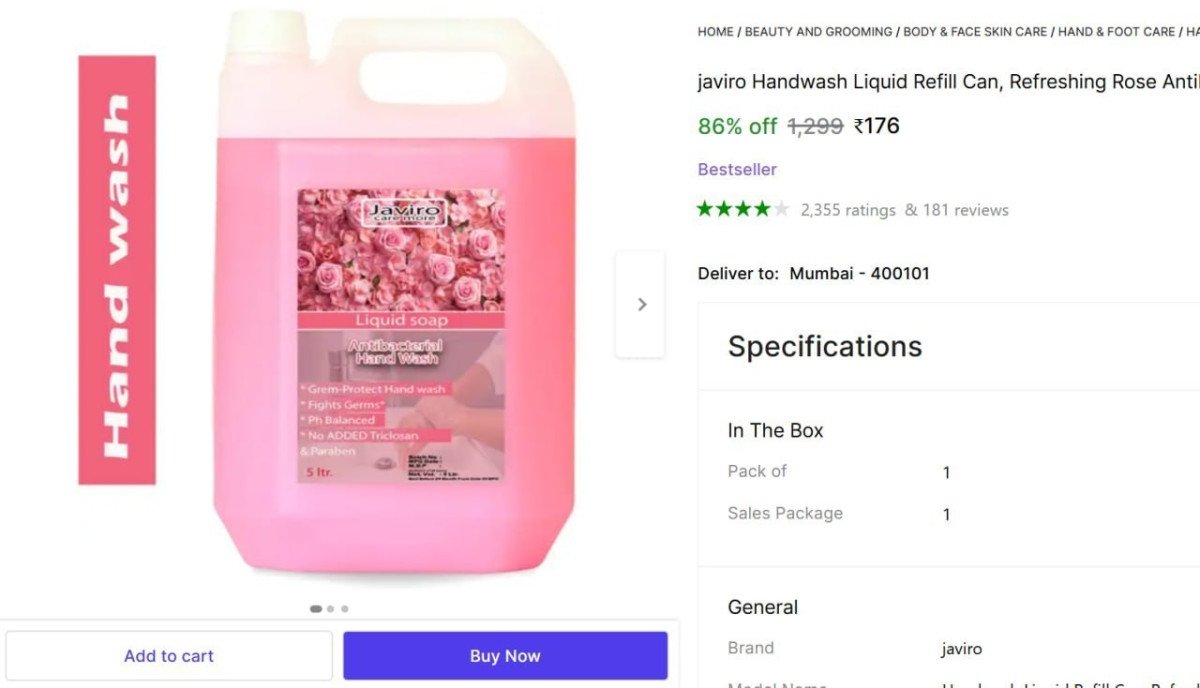Select the first carousel dot indicator

click(x=316, y=608)
